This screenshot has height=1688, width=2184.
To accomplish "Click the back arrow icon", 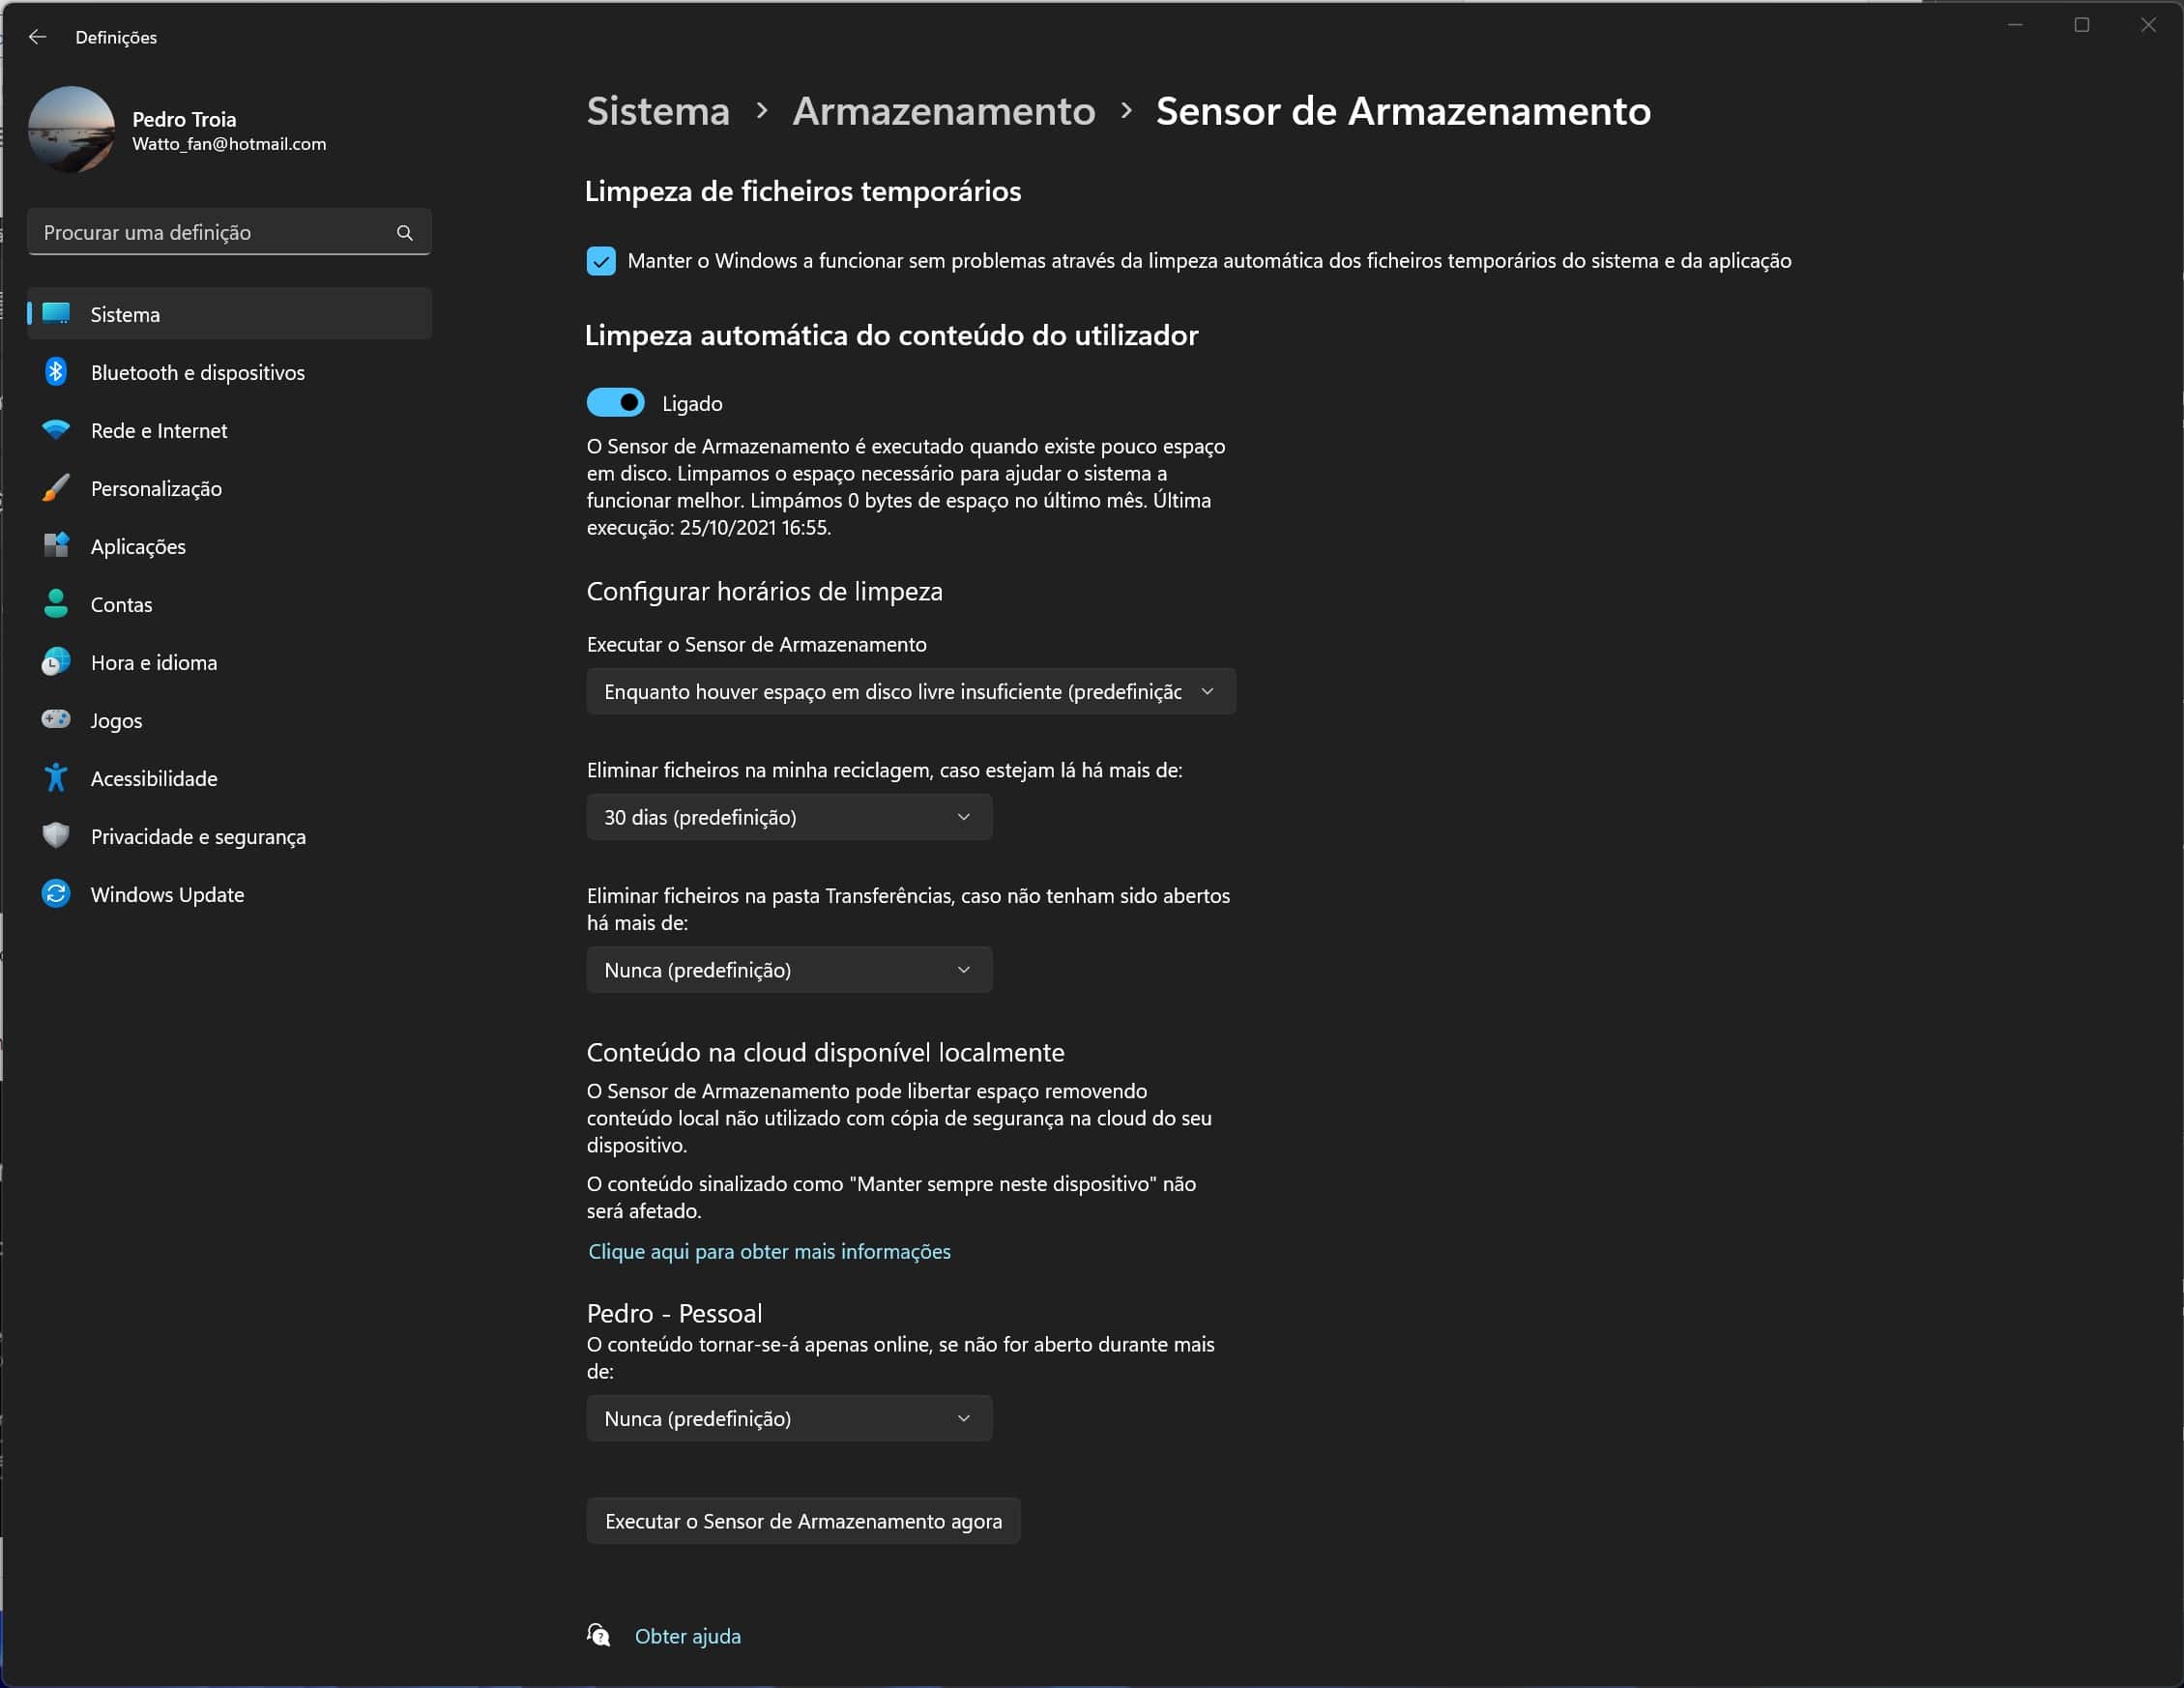I will 38,37.
